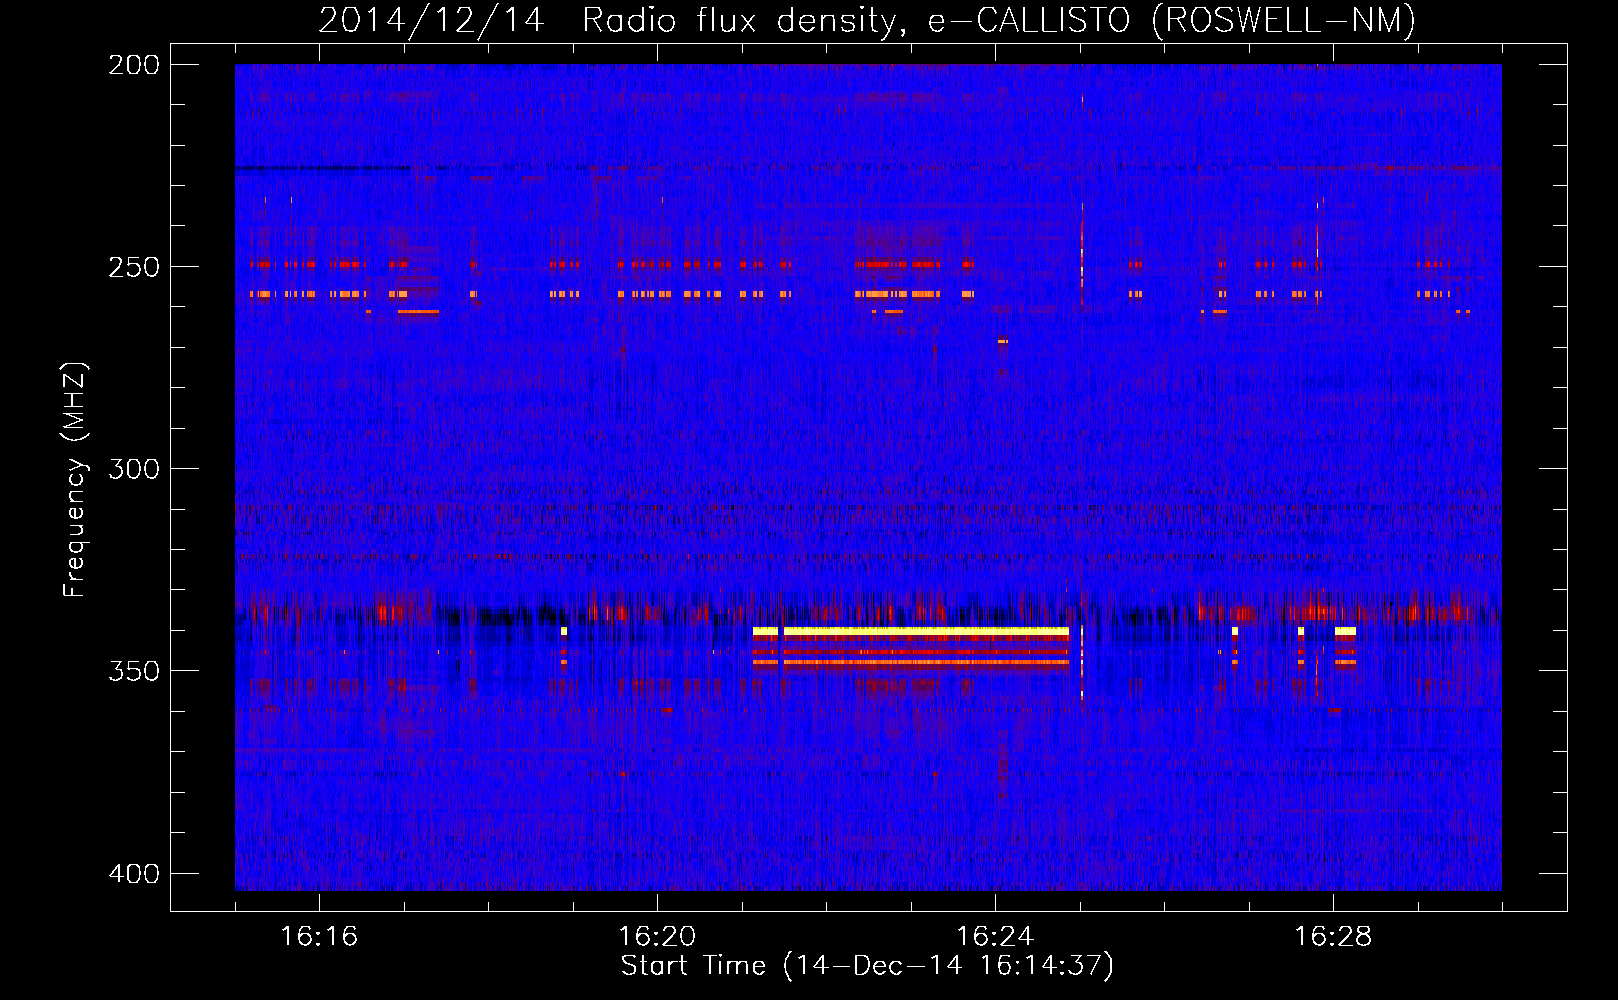Click the 16:24 time tick label

click(995, 937)
